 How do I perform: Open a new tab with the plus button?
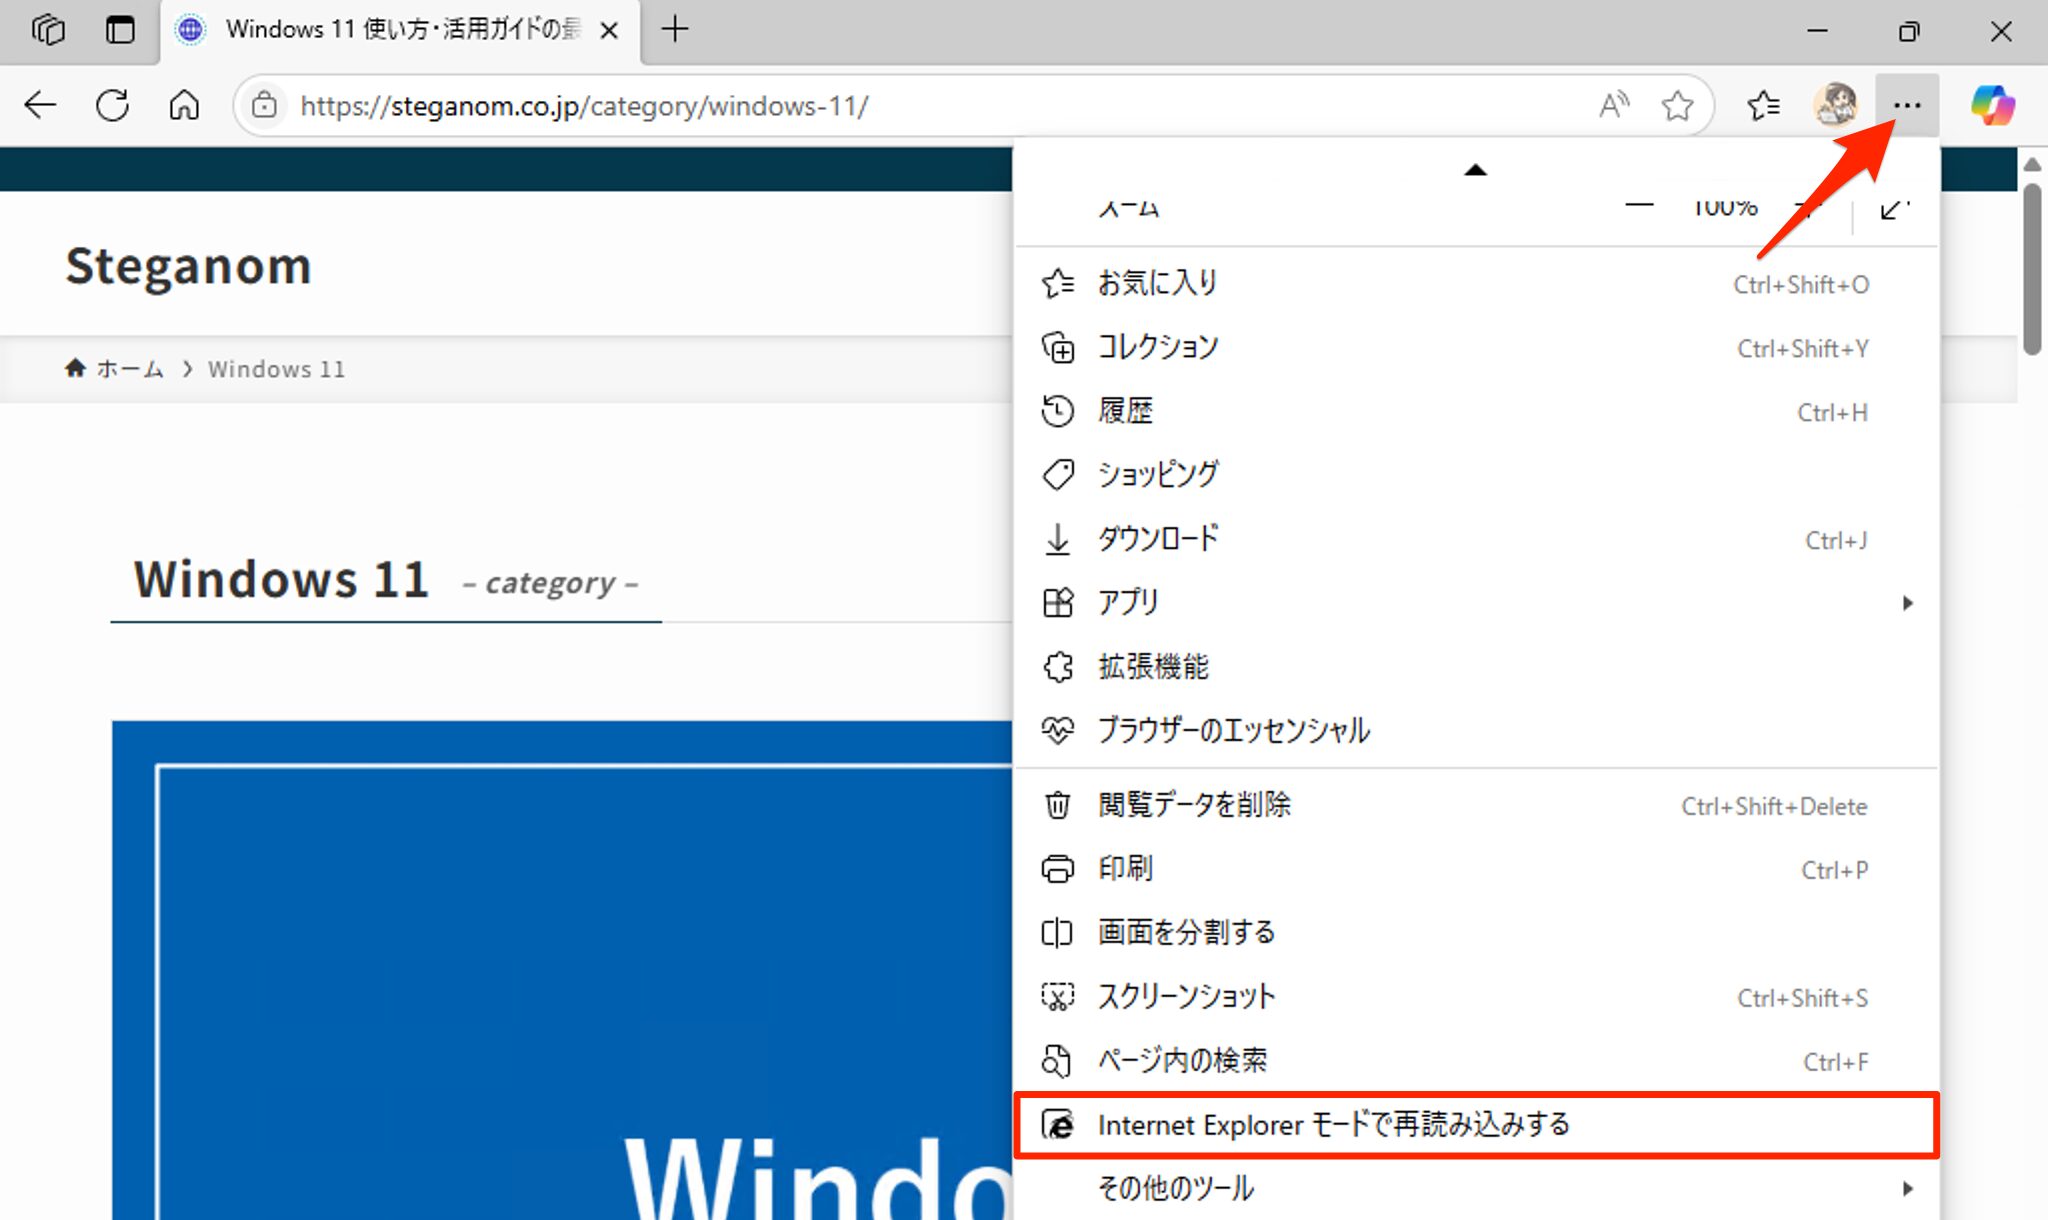click(x=674, y=30)
